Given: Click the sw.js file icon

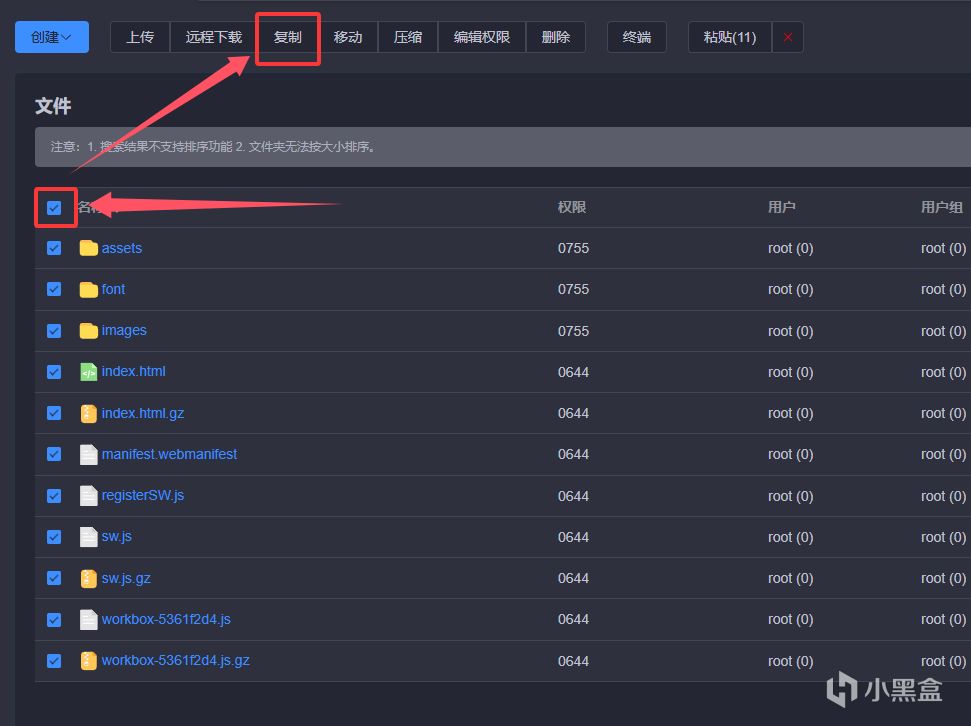Looking at the screenshot, I should tap(89, 536).
